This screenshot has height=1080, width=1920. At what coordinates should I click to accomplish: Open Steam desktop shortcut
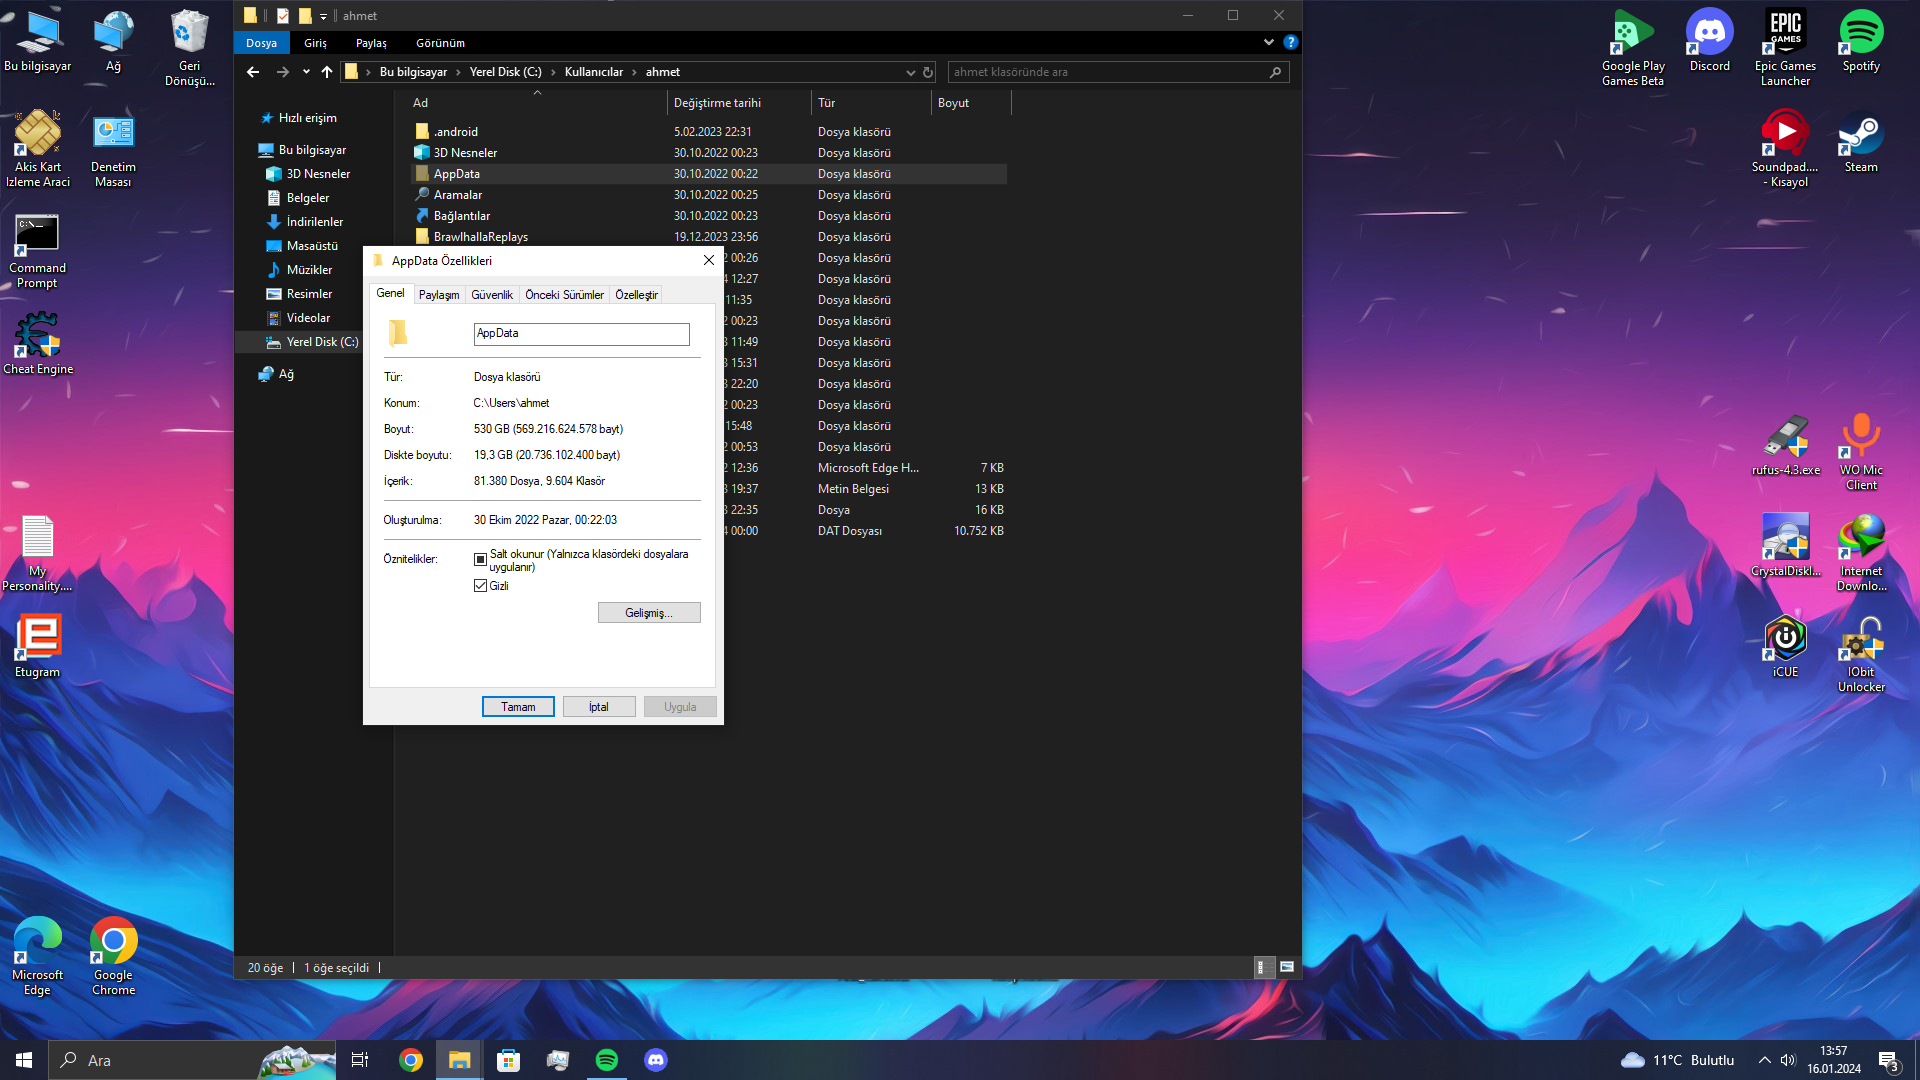[x=1861, y=141]
